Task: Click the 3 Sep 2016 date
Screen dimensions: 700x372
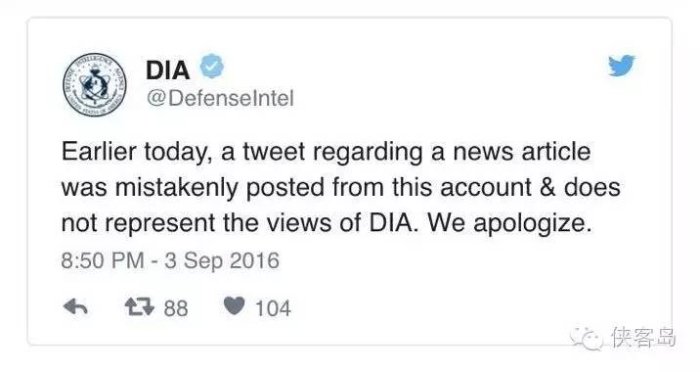Action: 222,260
